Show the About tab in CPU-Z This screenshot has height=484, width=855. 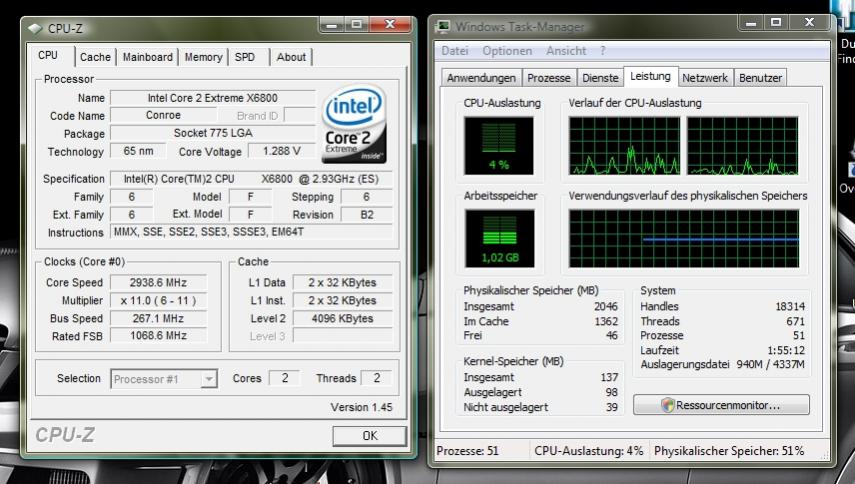coord(291,57)
